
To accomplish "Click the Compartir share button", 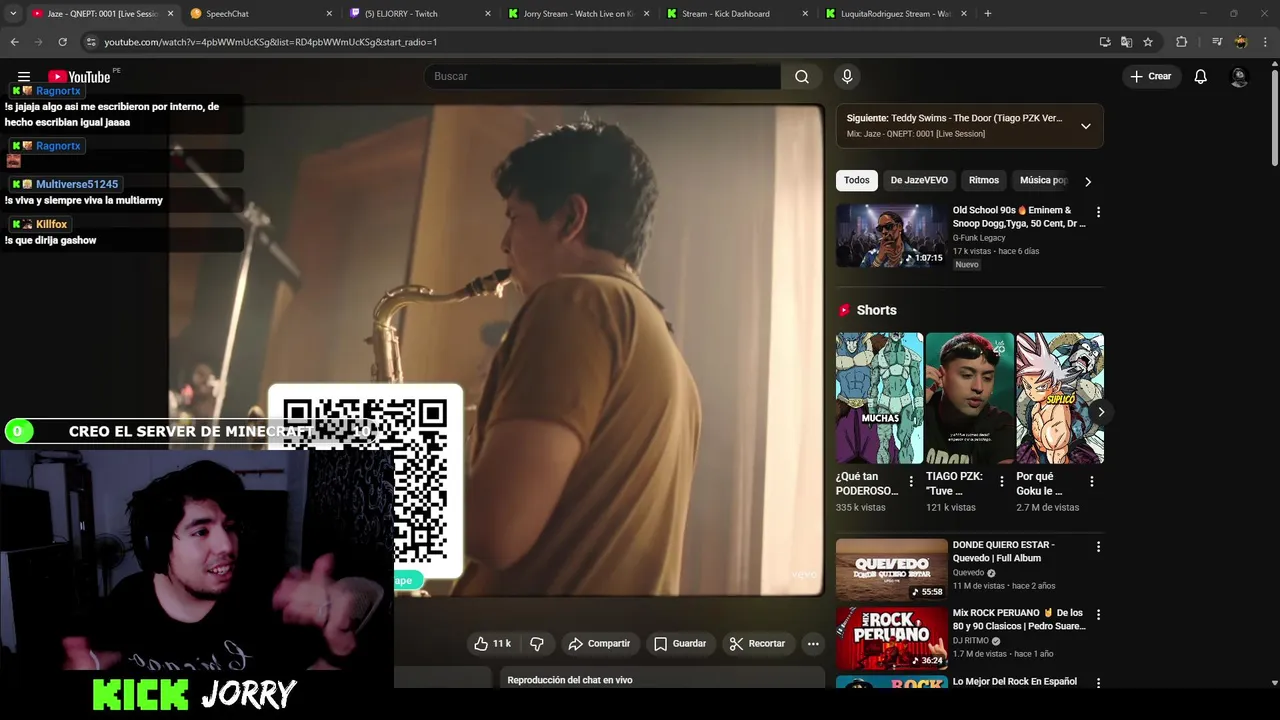I will coord(599,644).
